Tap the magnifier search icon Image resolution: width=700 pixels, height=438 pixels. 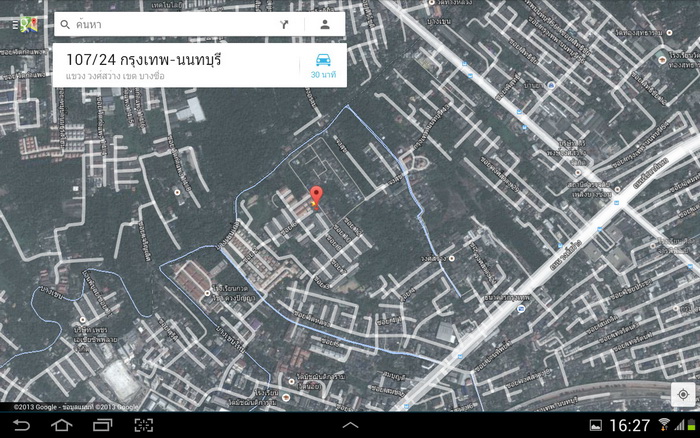click(x=65, y=25)
